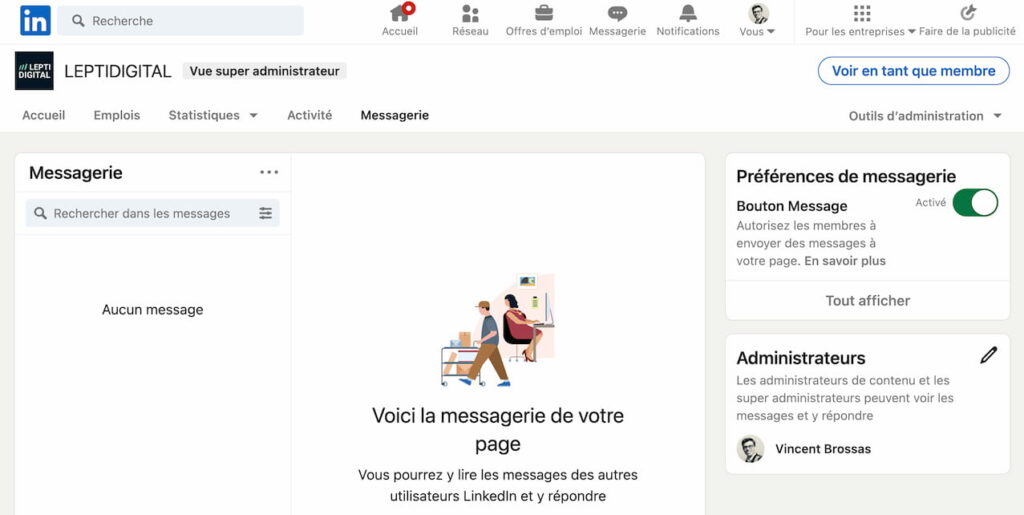Open the Vous profile menu
Image resolution: width=1024 pixels, height=515 pixels.
[x=758, y=20]
